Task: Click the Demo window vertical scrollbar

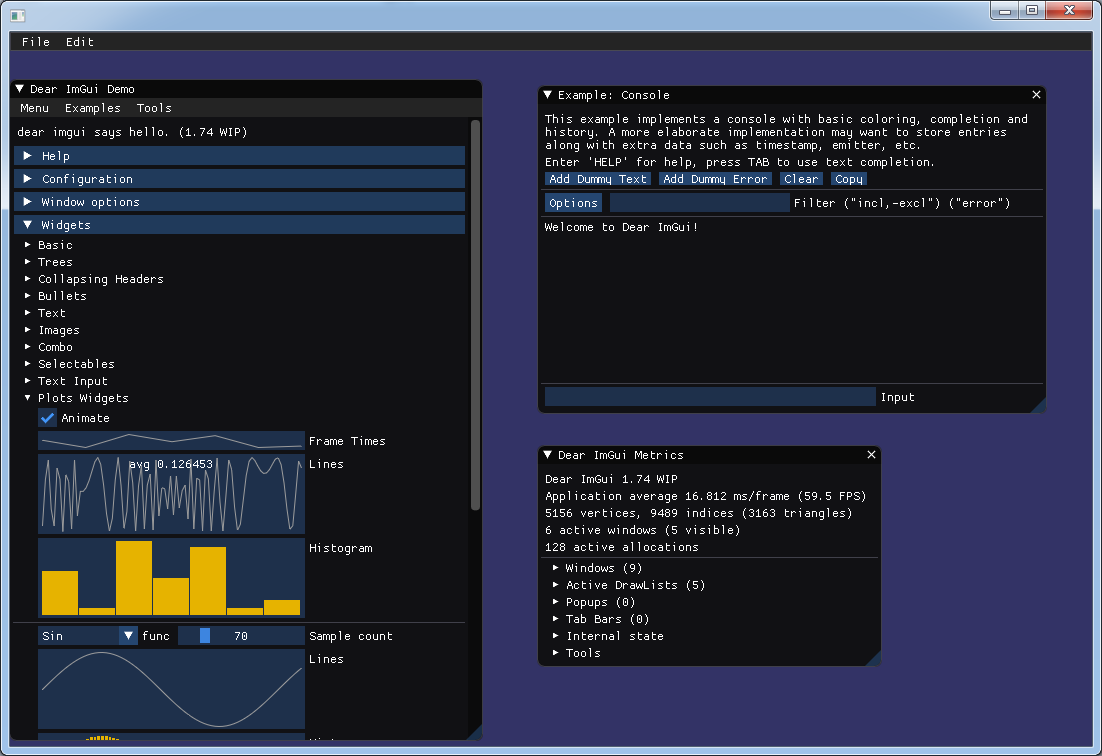Action: (475, 315)
